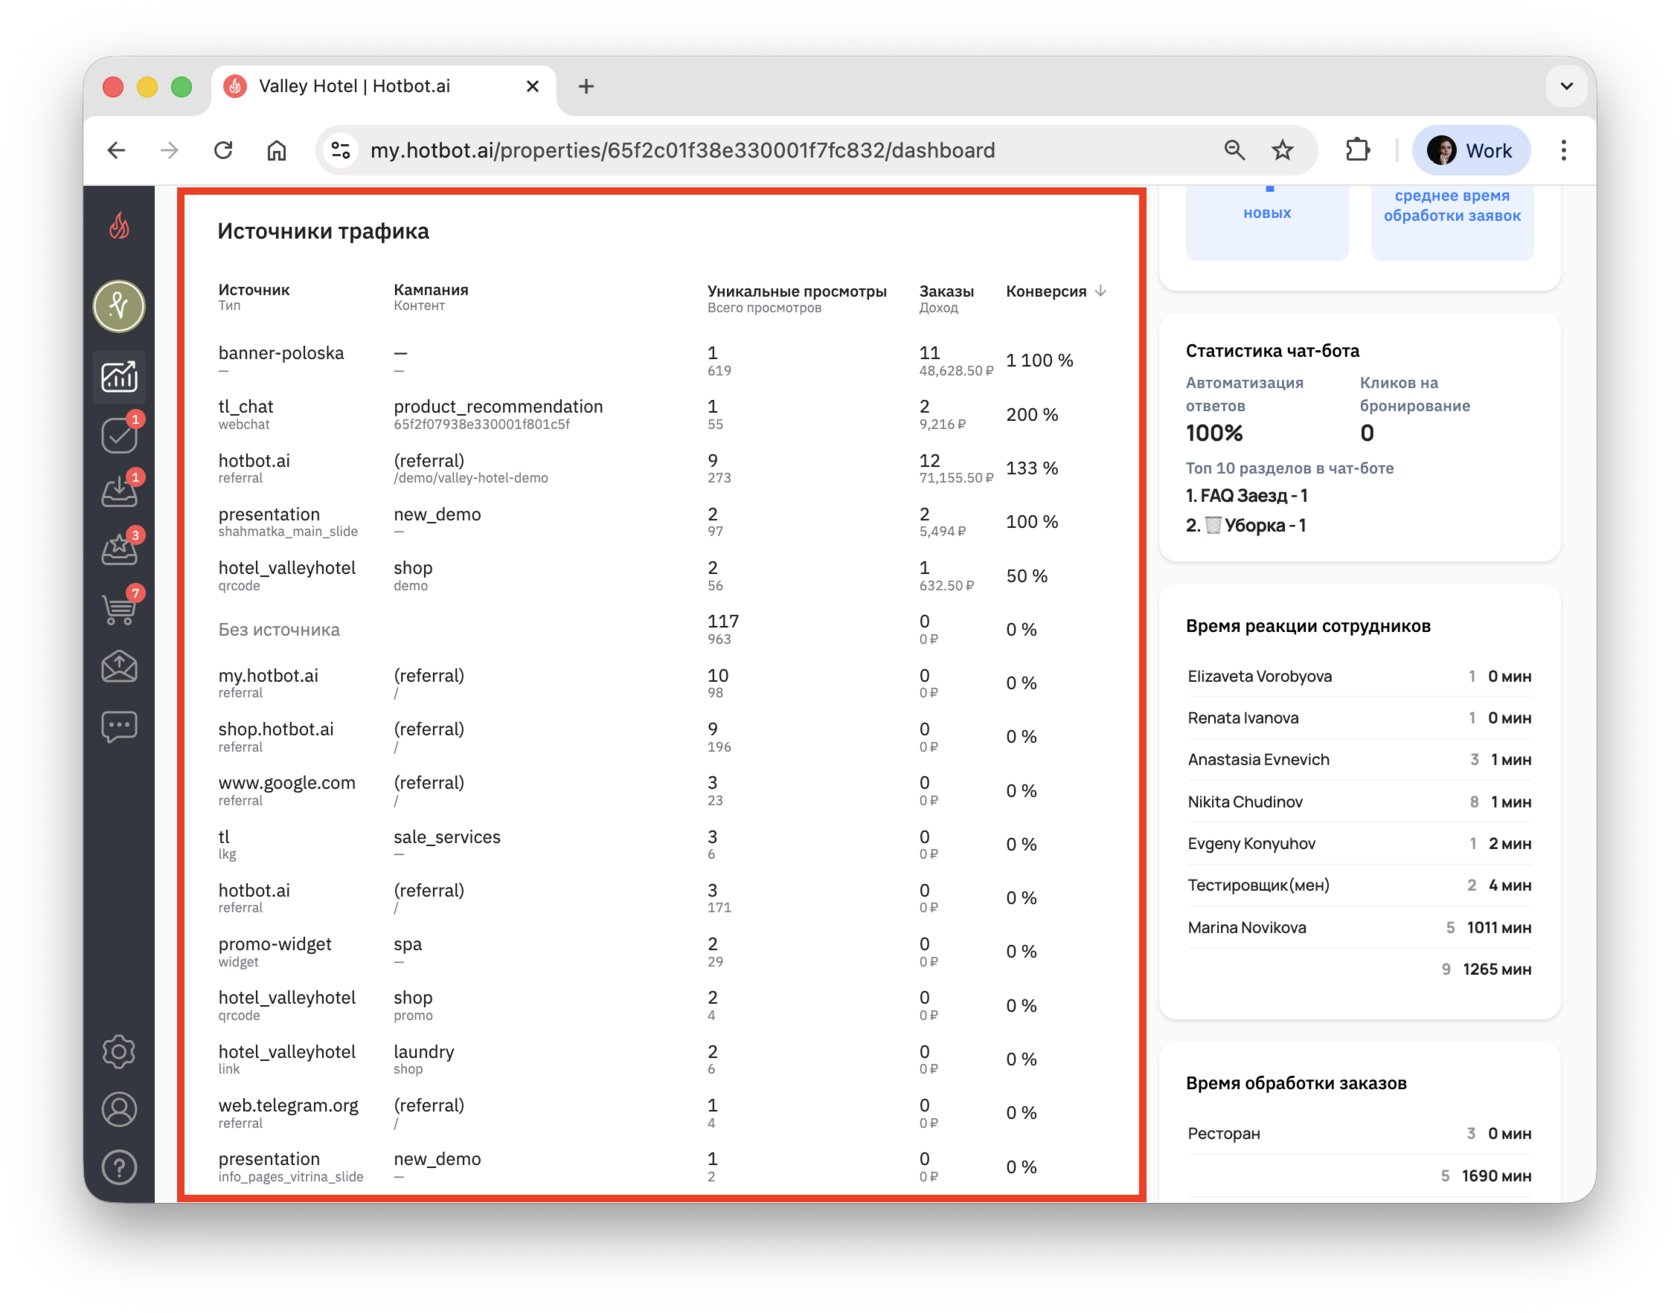Click the Elizaveta Vorobyova reaction row
The image size is (1680, 1313).
pyautogui.click(x=1359, y=677)
